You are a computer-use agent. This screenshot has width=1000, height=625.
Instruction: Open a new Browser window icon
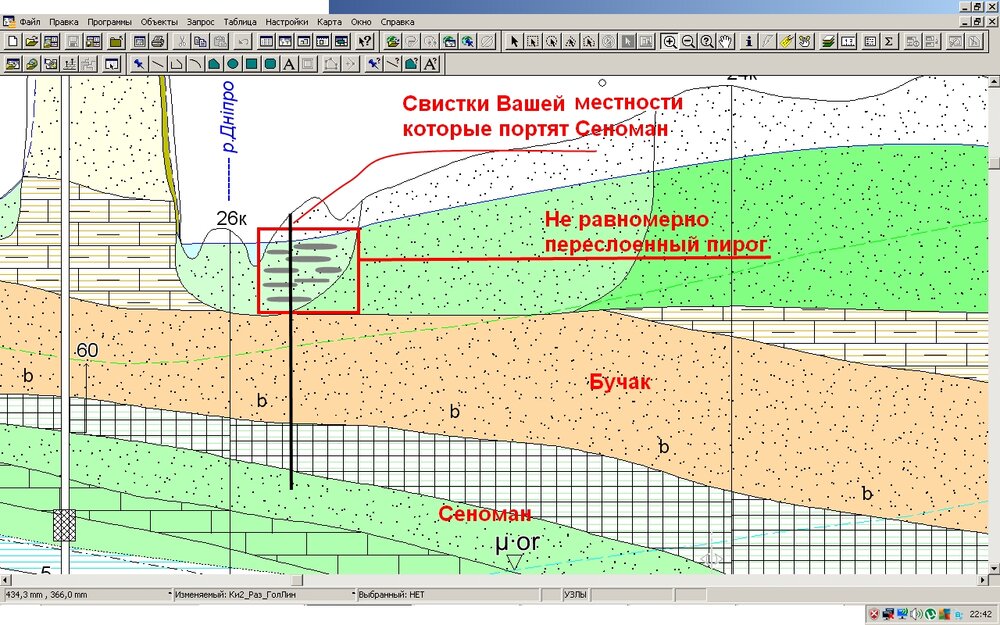(x=266, y=42)
